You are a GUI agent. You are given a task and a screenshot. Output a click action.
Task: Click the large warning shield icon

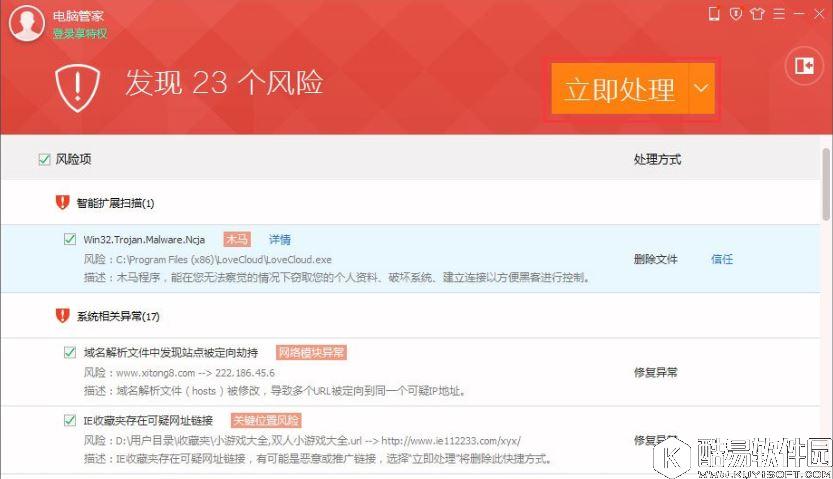[77, 88]
